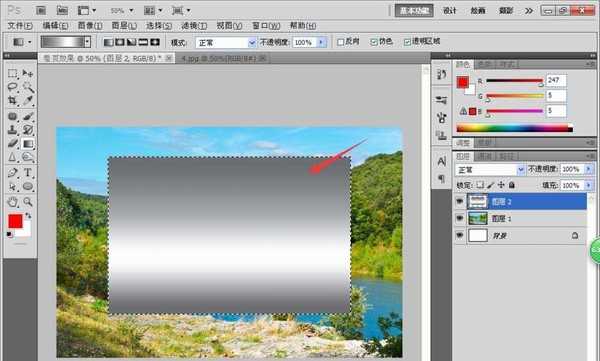This screenshot has height=361, width=600.
Task: Select the Zoom tool
Action: (28, 202)
